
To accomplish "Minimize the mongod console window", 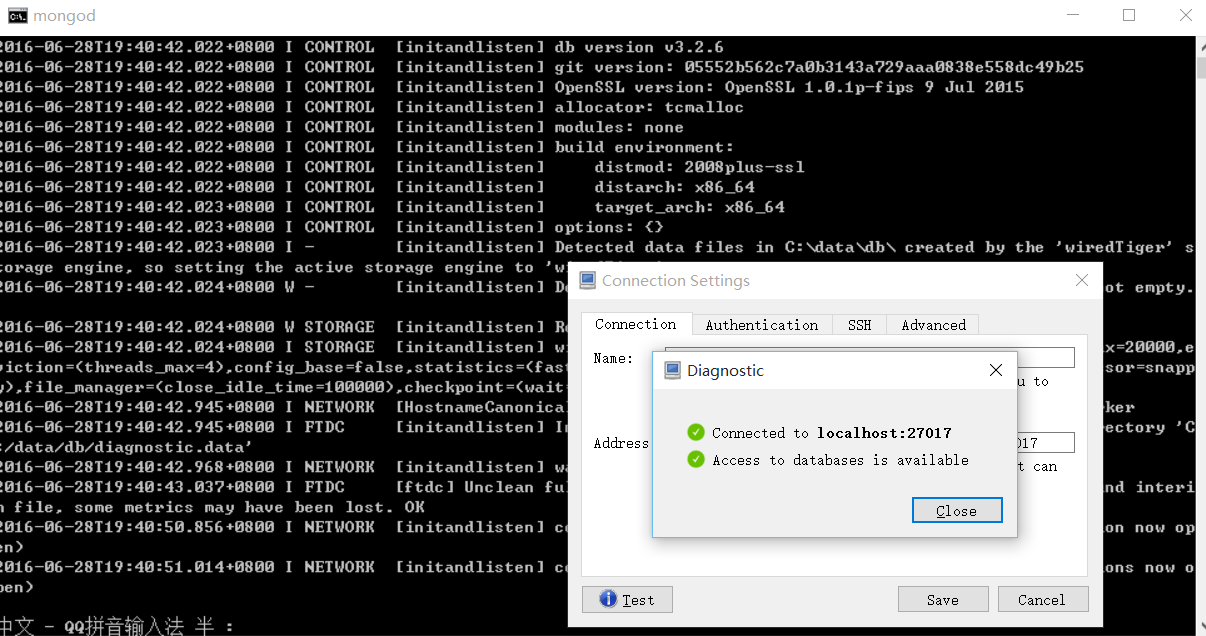I will point(1074,15).
